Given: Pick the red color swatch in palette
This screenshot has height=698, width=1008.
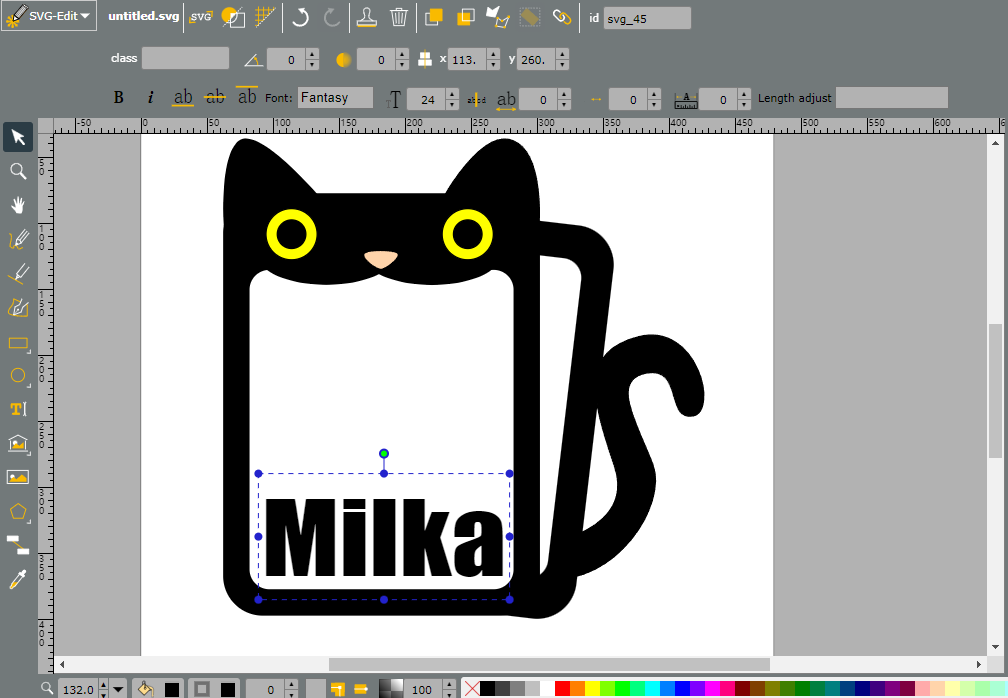Looking at the screenshot, I should point(562,689).
